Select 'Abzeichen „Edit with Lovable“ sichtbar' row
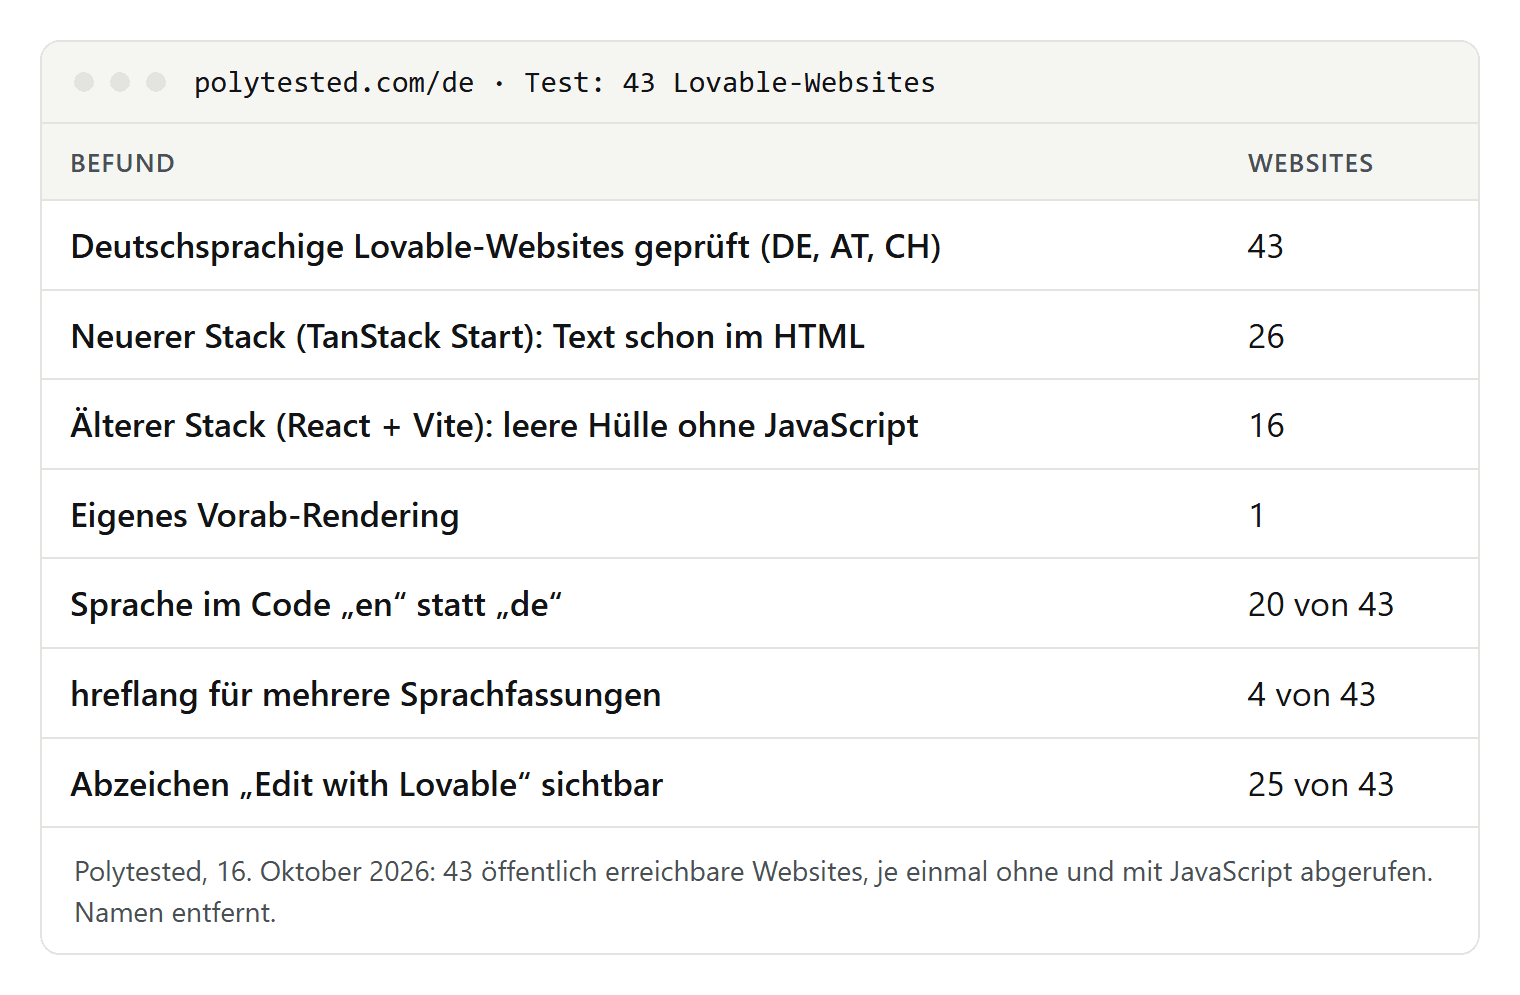This screenshot has width=1520, height=995. pyautogui.click(x=760, y=784)
